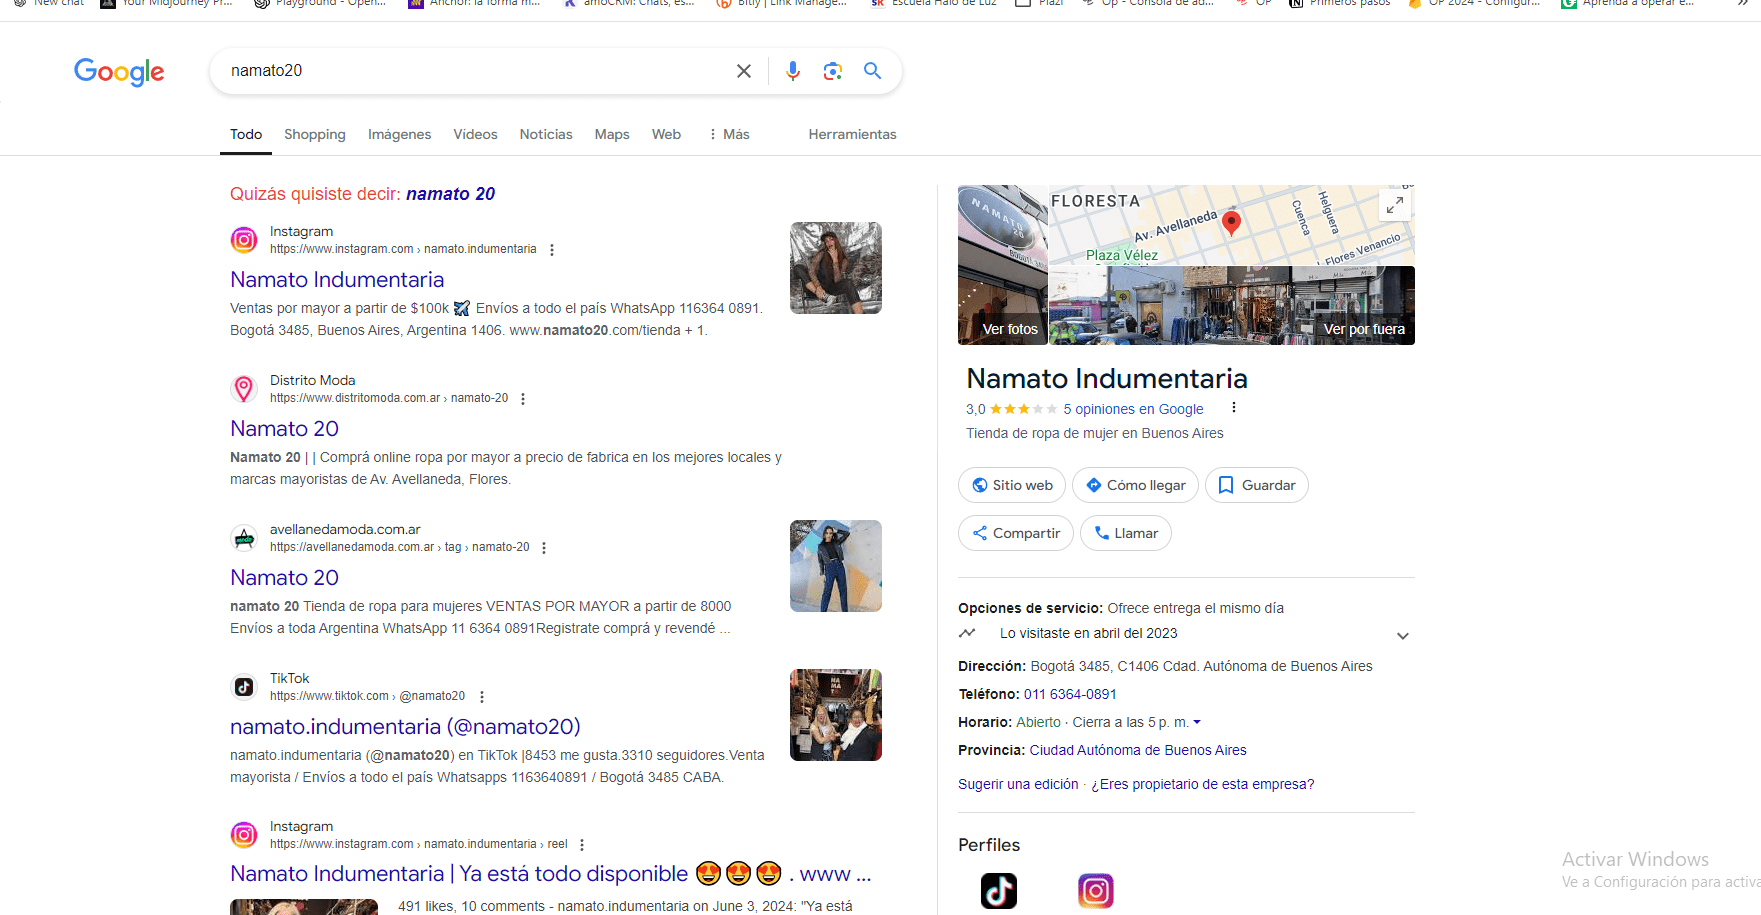1761x915 pixels.
Task: Open Ciudad Autónoma de Buenos Aires province link
Action: click(1138, 750)
